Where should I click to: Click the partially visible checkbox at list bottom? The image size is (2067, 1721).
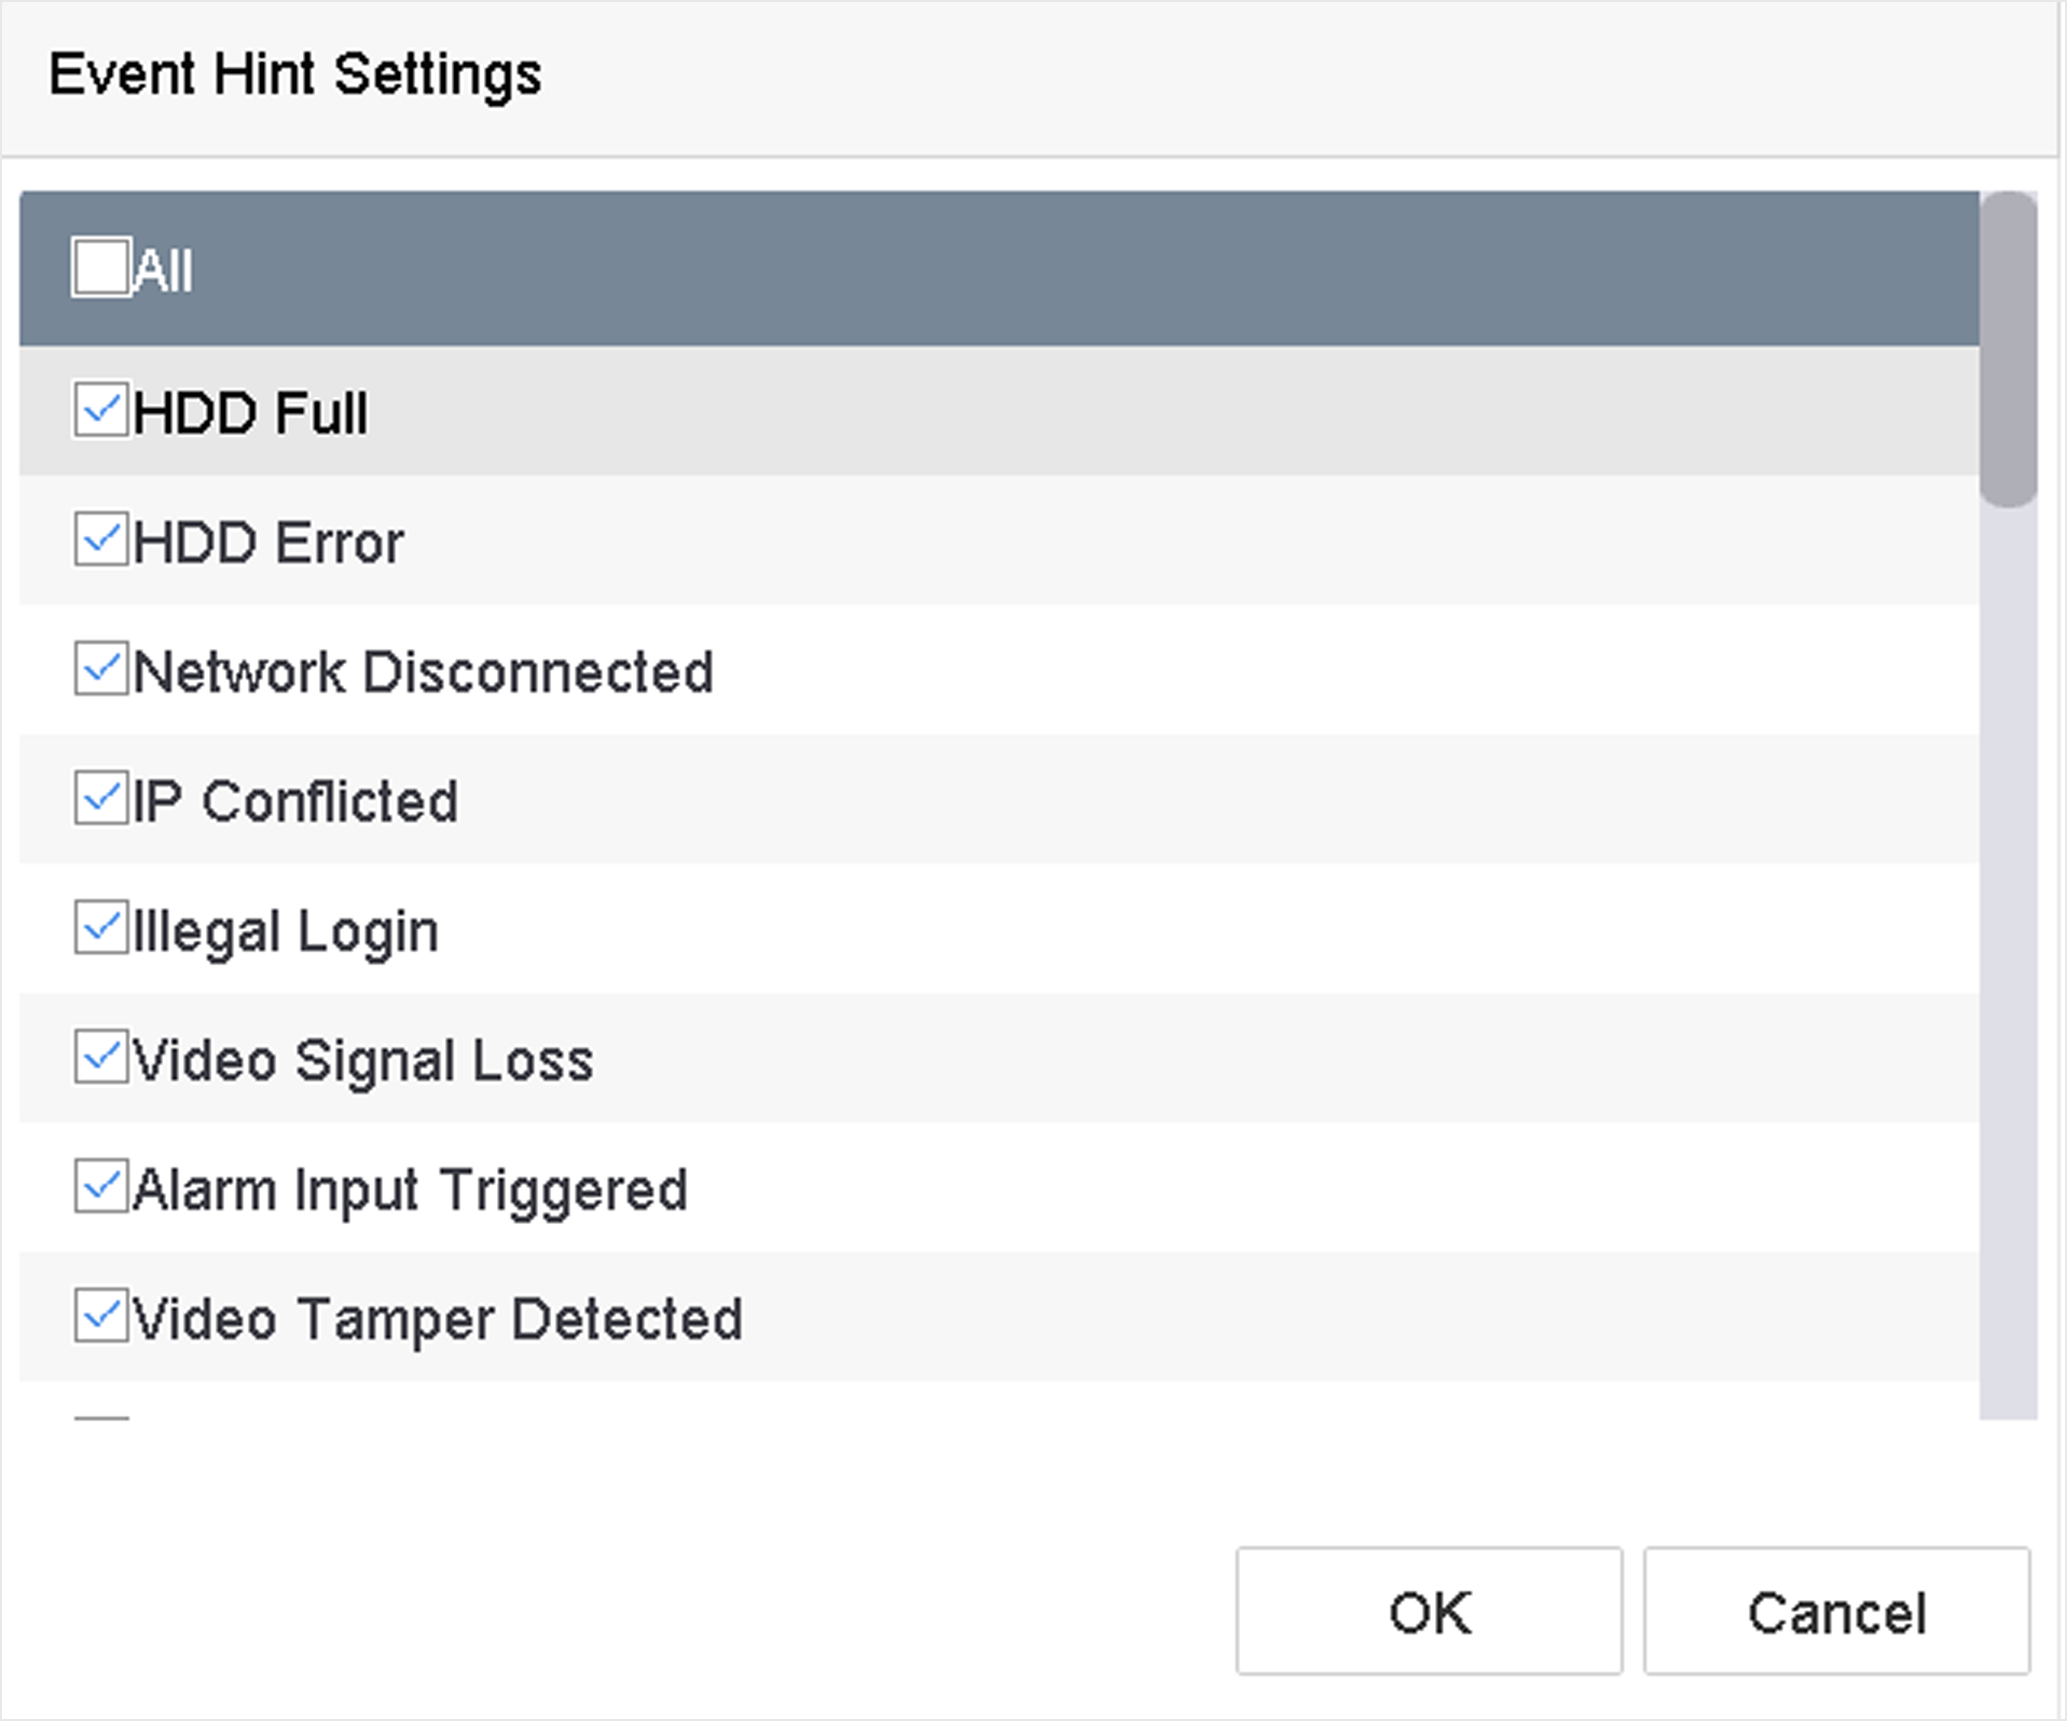coord(101,1417)
